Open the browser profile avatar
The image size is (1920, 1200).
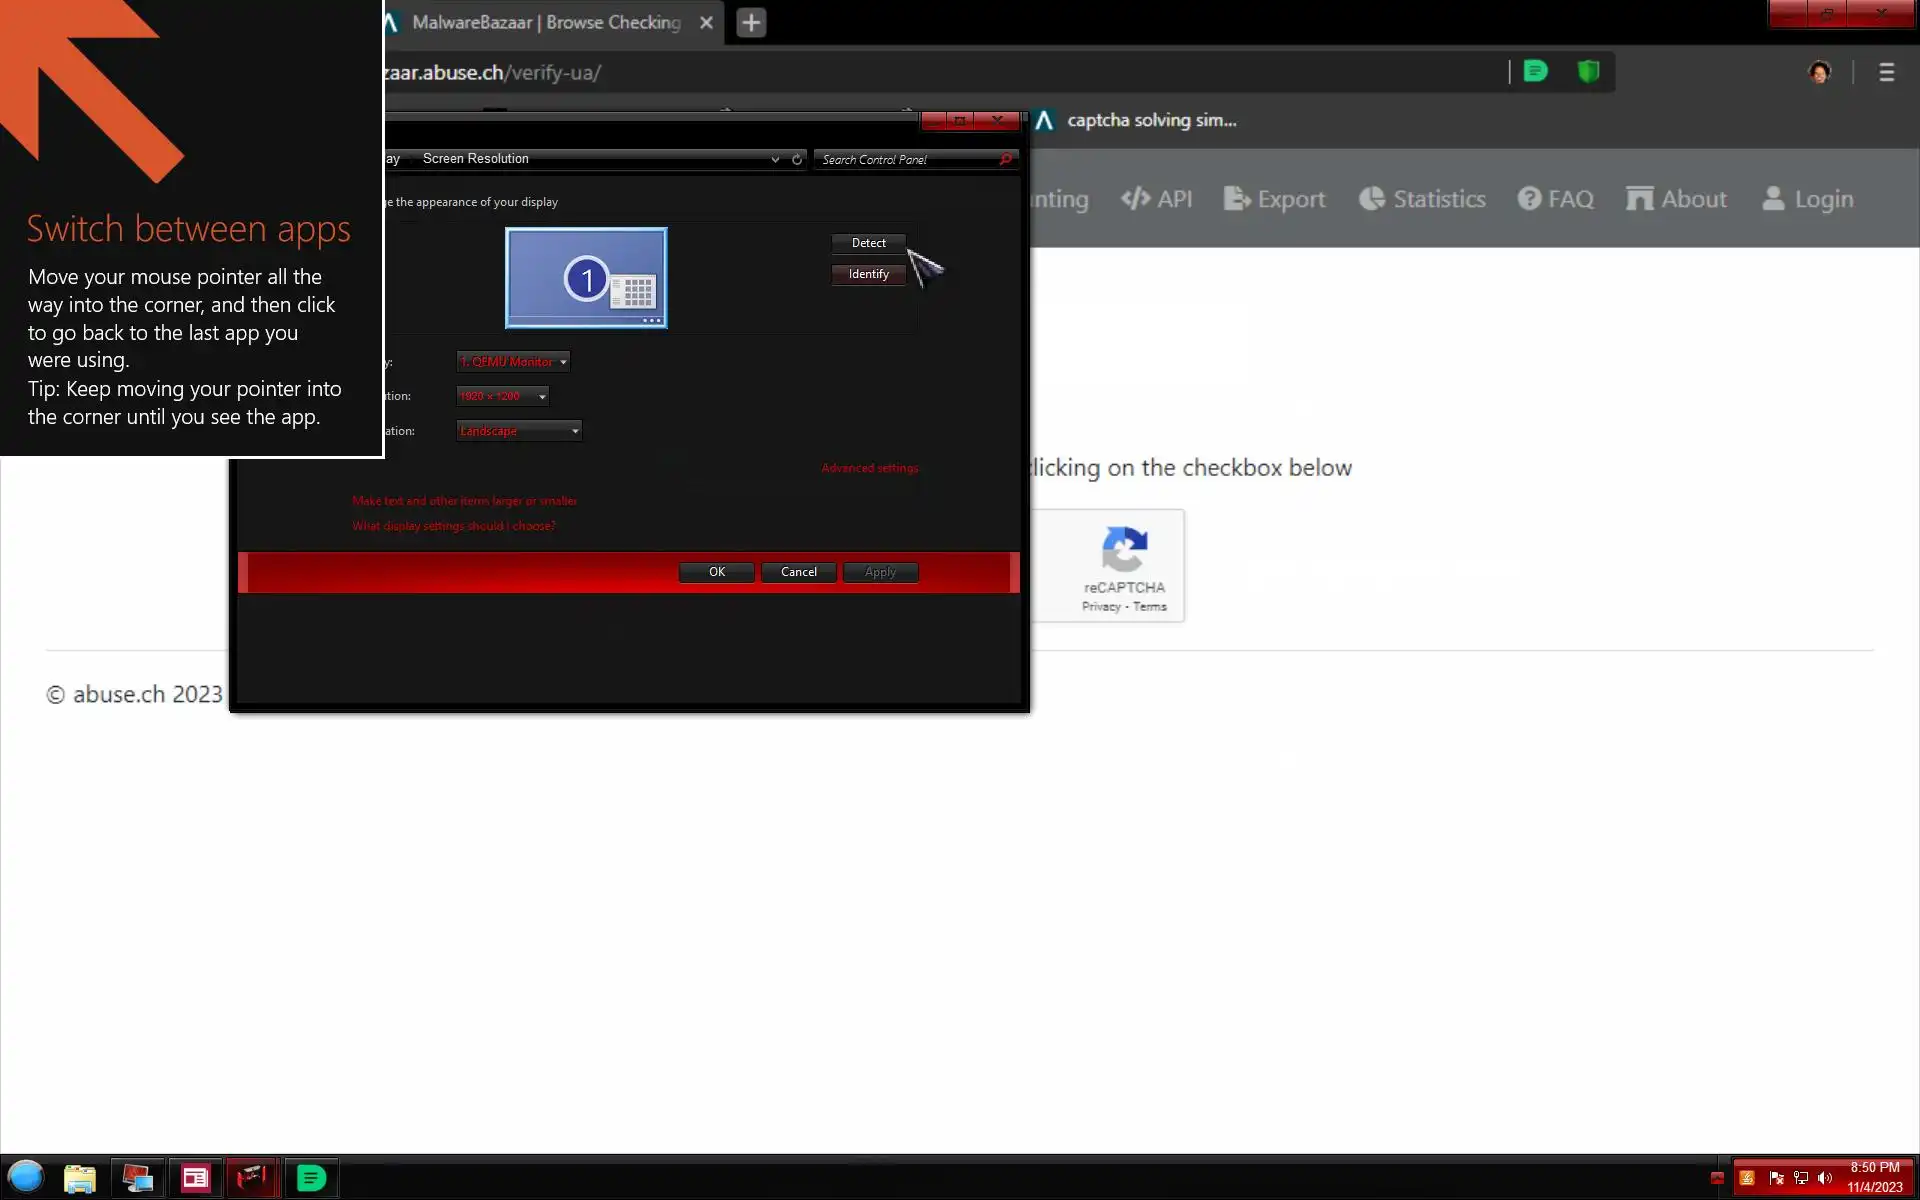1819,72
